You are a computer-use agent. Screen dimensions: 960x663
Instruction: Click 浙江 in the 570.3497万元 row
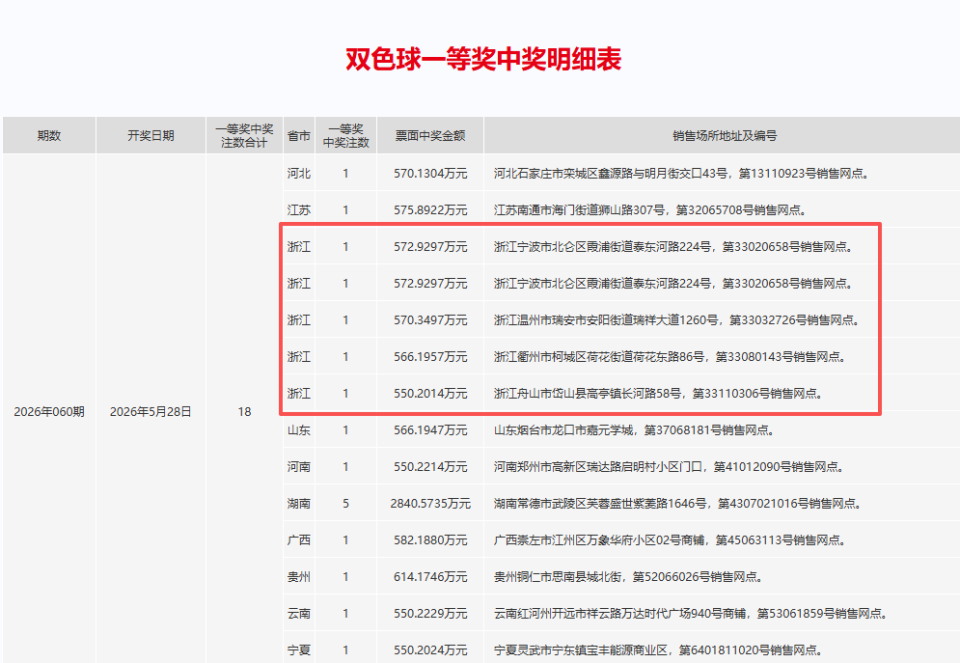coord(299,320)
